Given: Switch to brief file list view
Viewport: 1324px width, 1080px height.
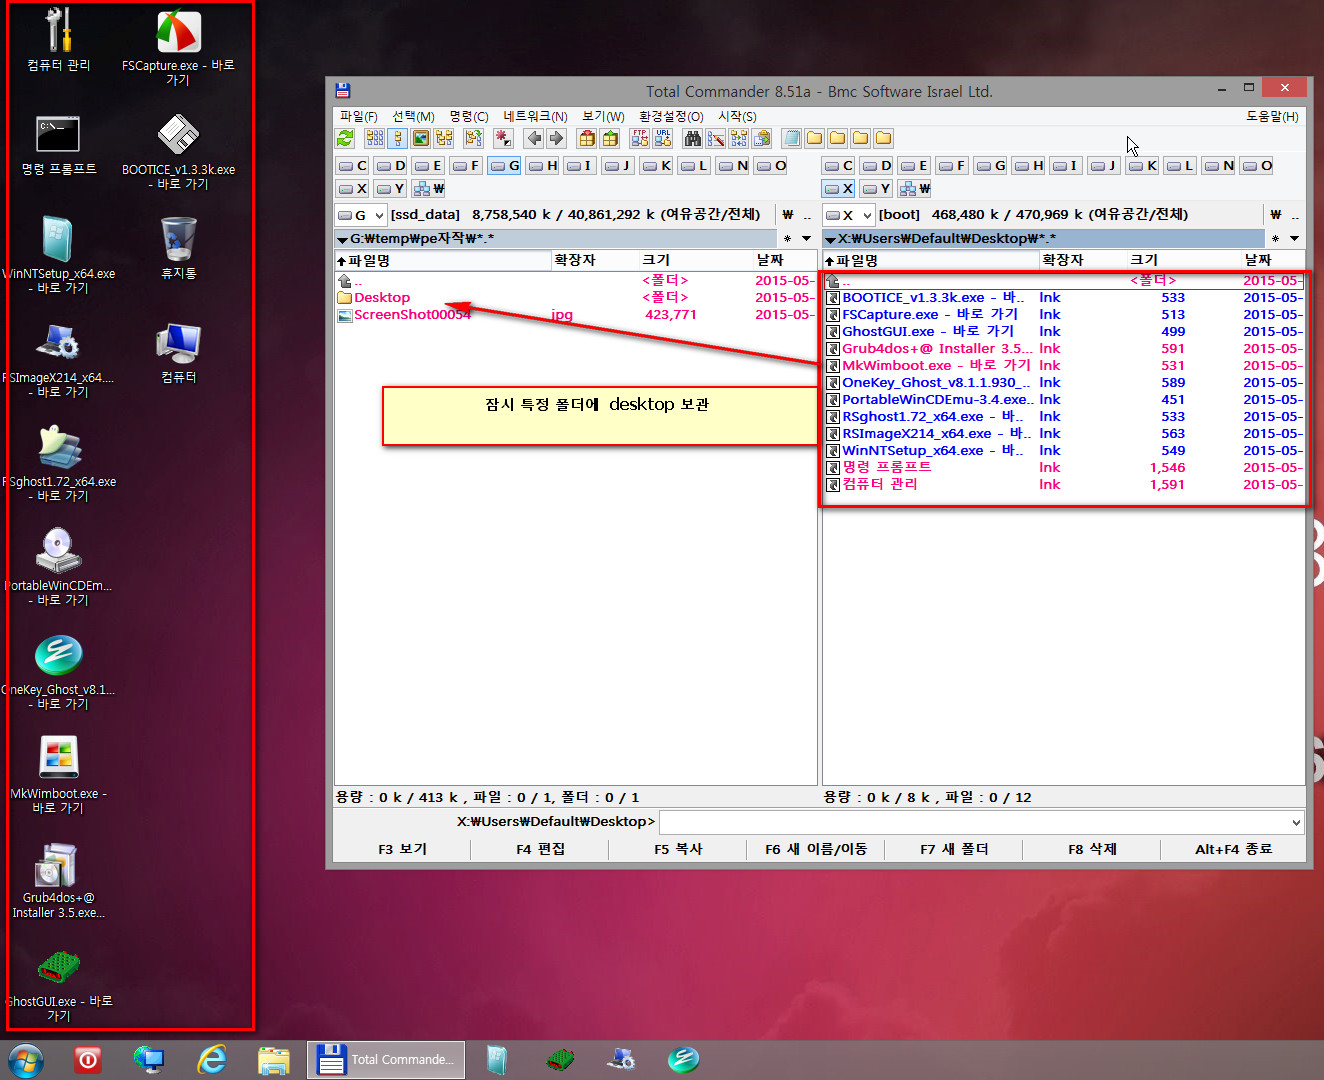Looking at the screenshot, I should click(x=375, y=138).
